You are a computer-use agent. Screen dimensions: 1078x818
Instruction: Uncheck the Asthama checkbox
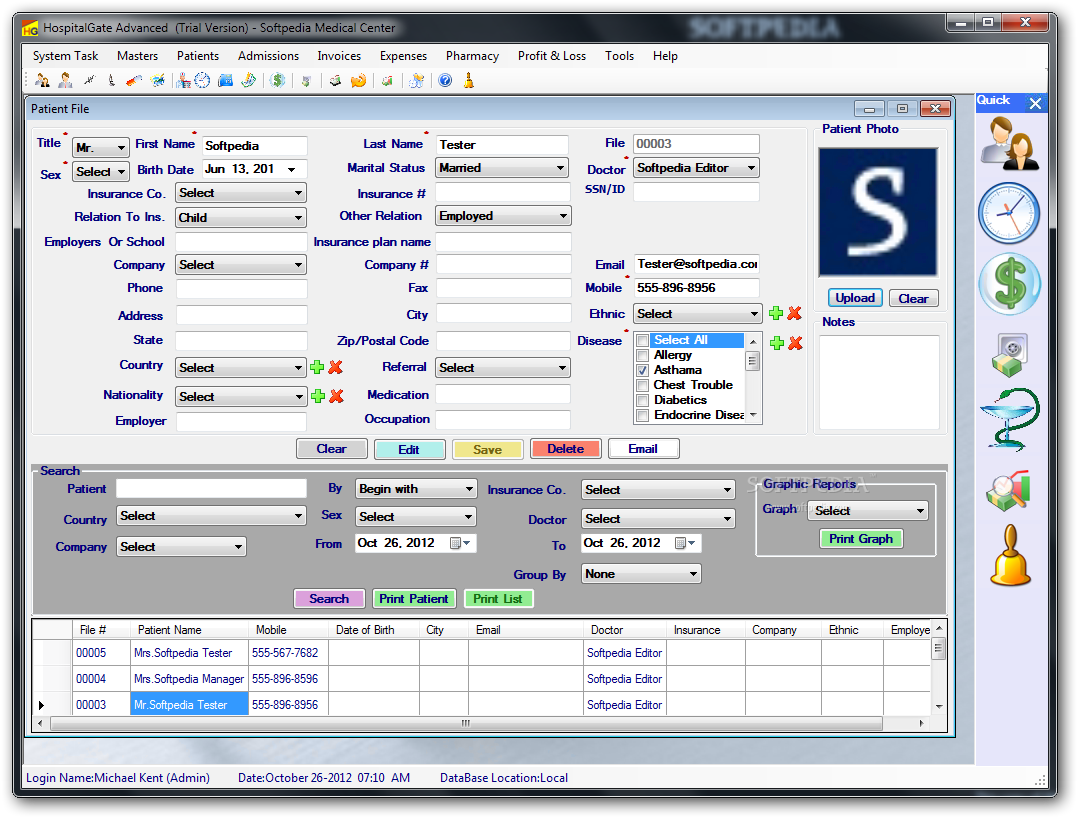point(643,371)
